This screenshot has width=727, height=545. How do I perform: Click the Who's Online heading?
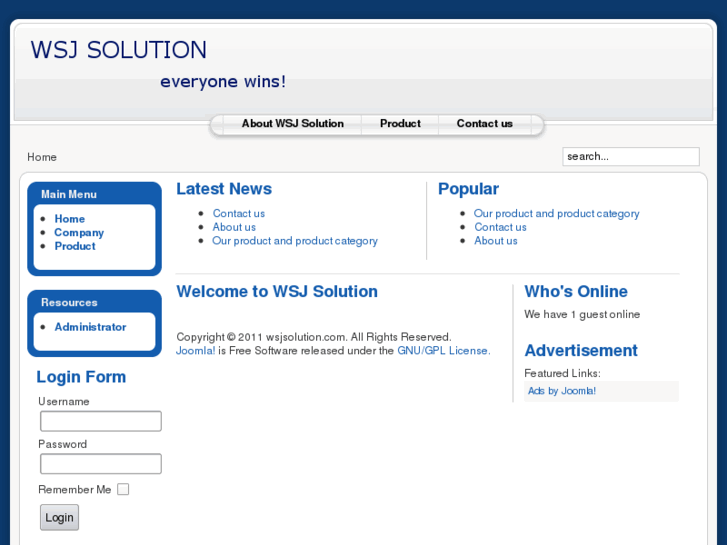[x=576, y=291]
